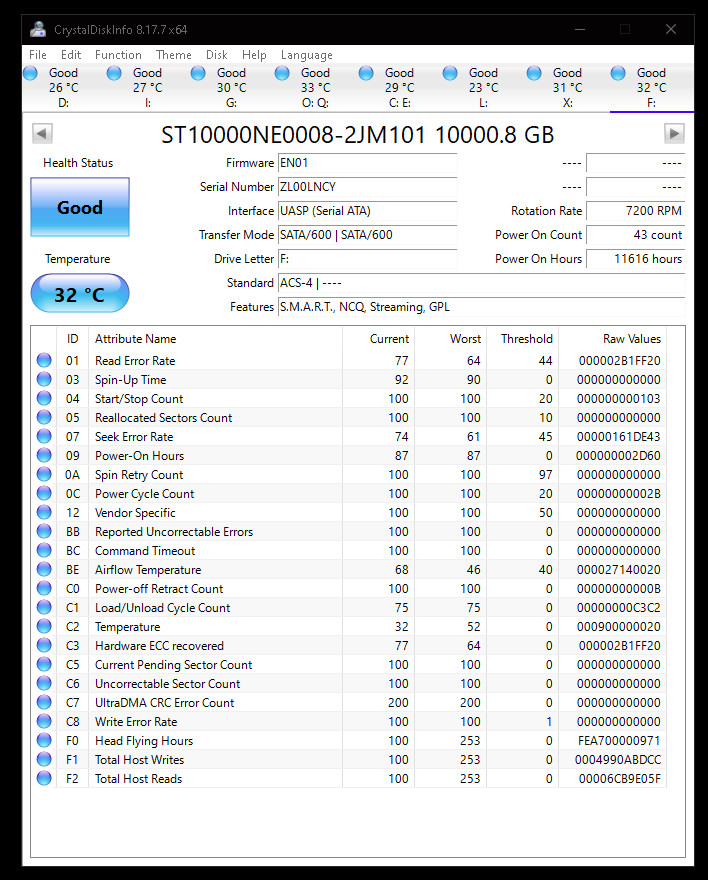This screenshot has height=880, width=708.
Task: Open the Function menu
Action: (118, 55)
